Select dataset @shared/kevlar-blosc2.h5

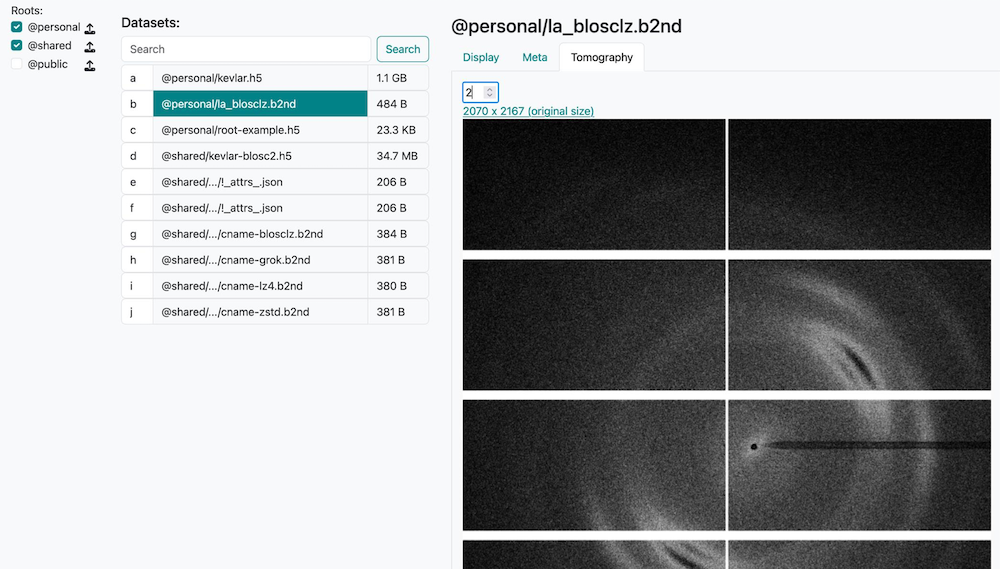[260, 156]
